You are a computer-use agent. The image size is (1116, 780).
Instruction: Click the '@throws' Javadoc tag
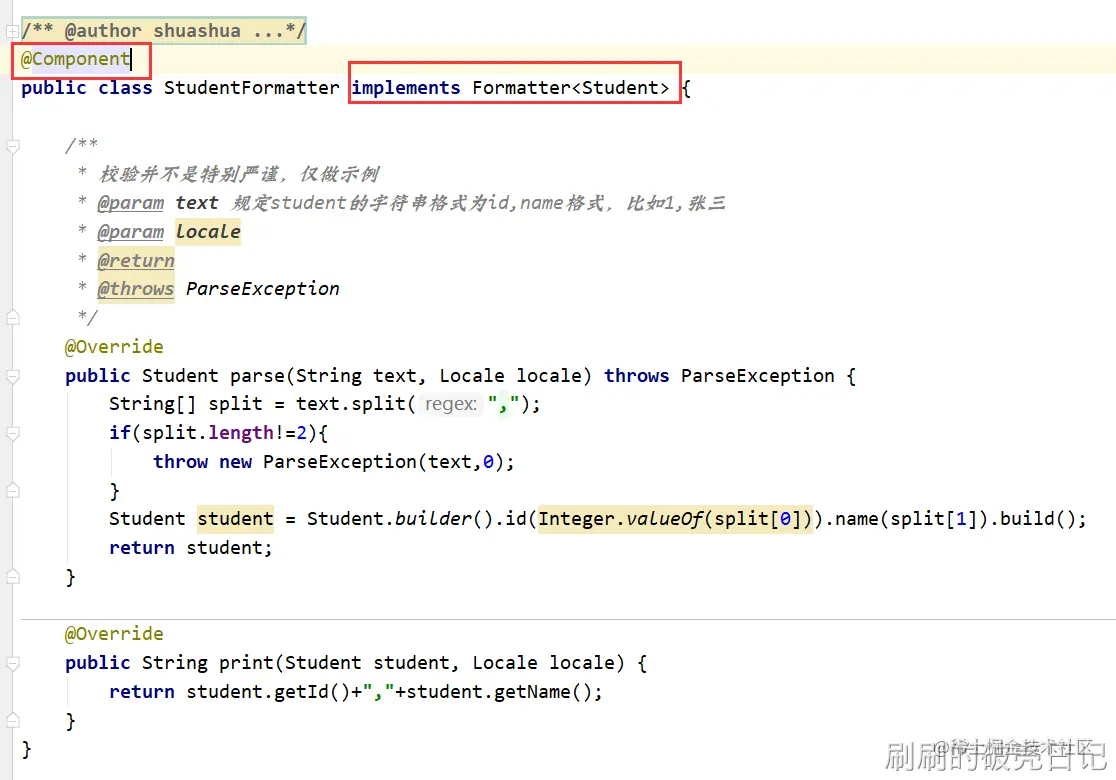136,289
